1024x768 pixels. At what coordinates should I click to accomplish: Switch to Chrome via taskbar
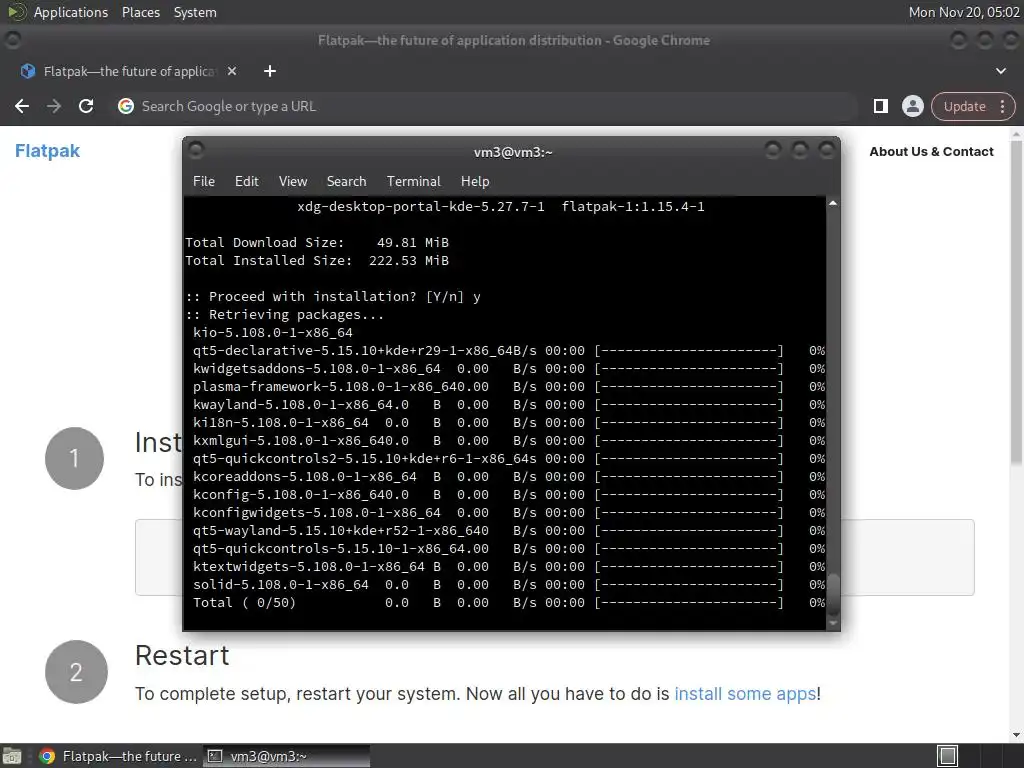pos(118,756)
